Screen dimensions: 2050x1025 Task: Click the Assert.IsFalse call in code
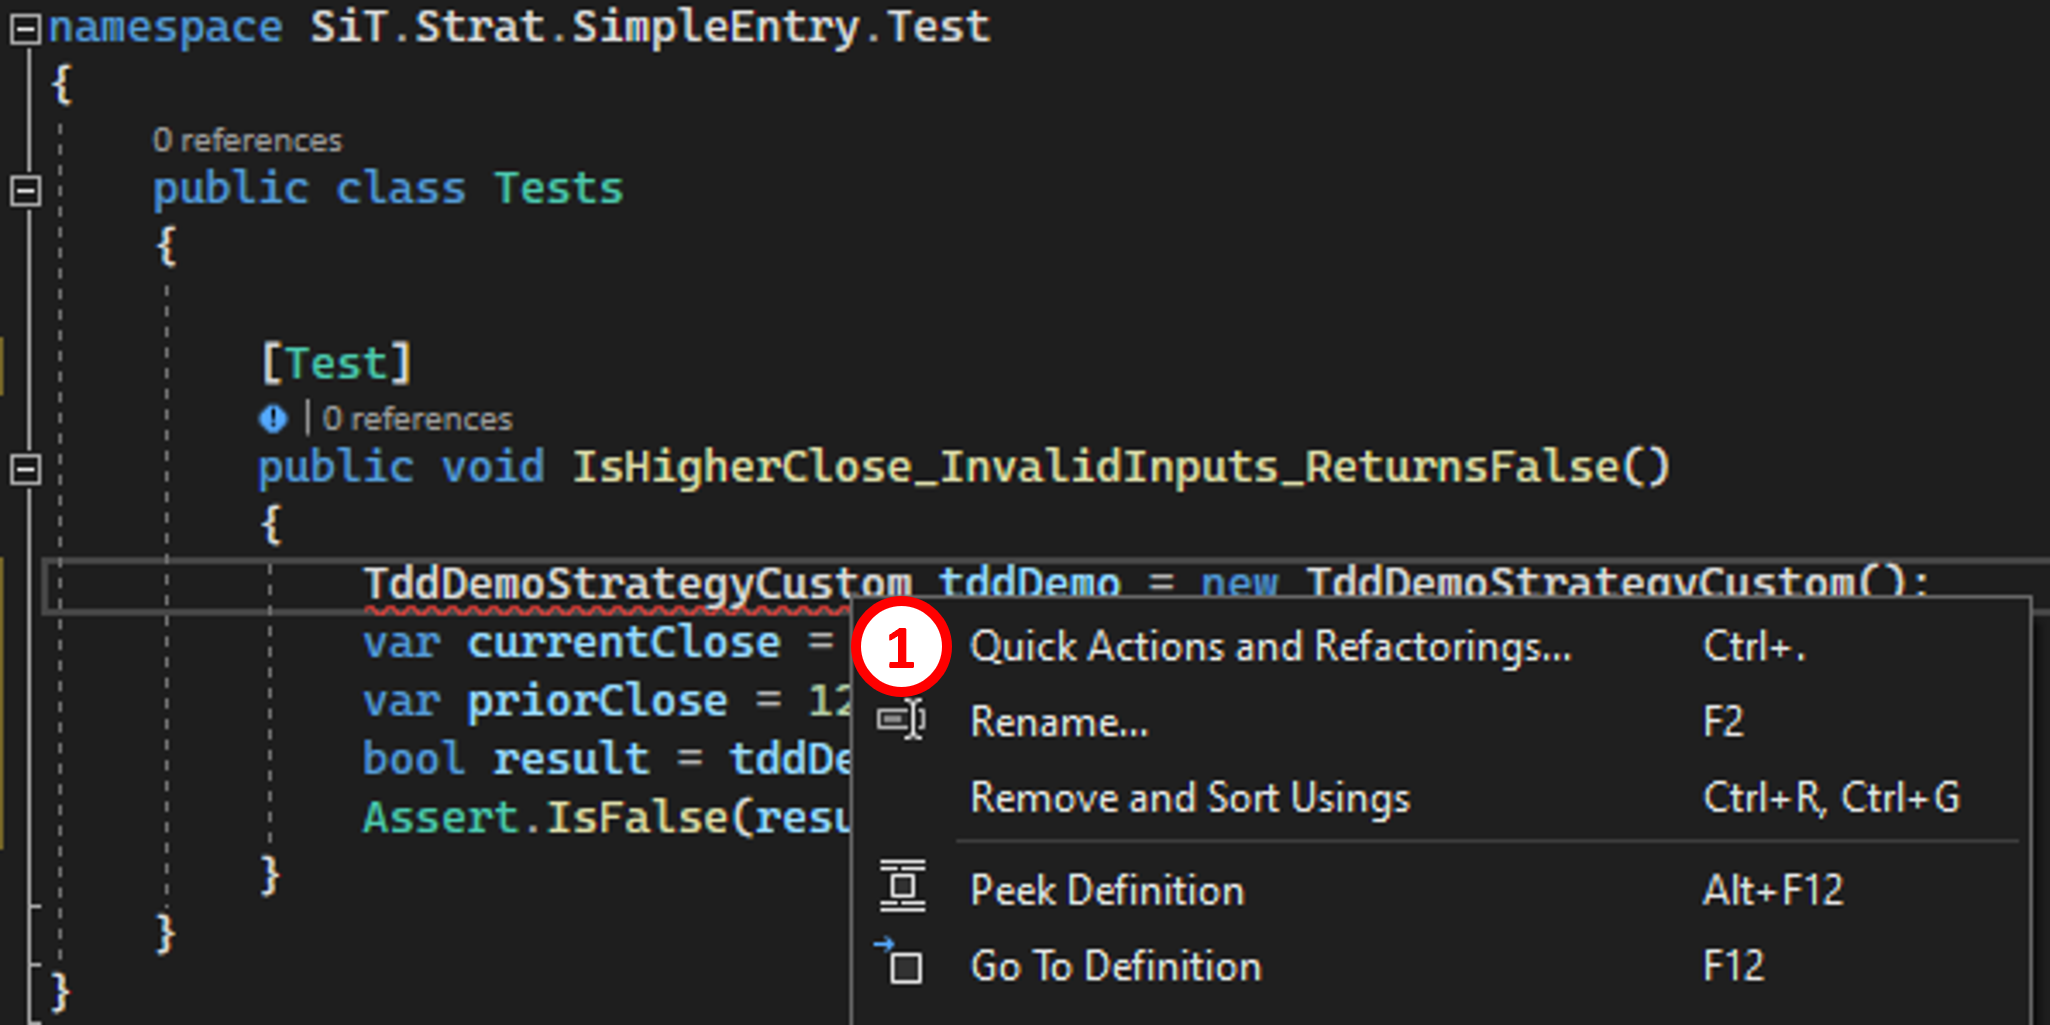(x=545, y=818)
